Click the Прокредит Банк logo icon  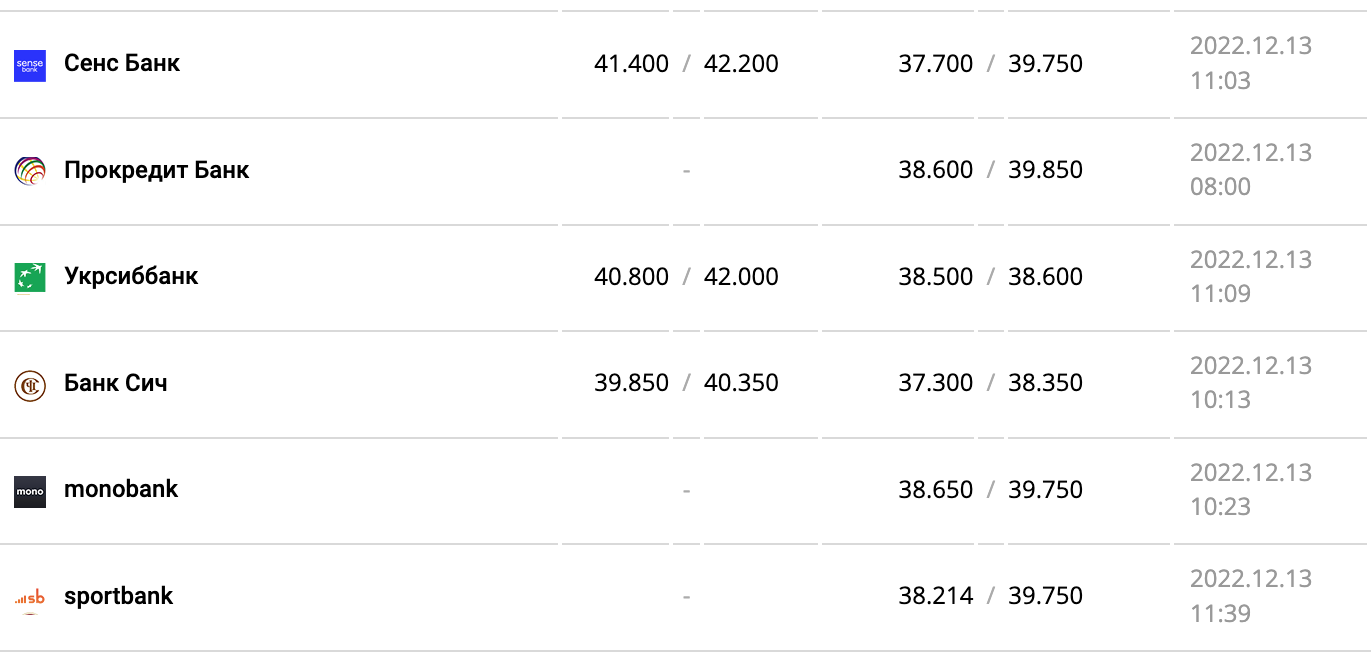(30, 171)
